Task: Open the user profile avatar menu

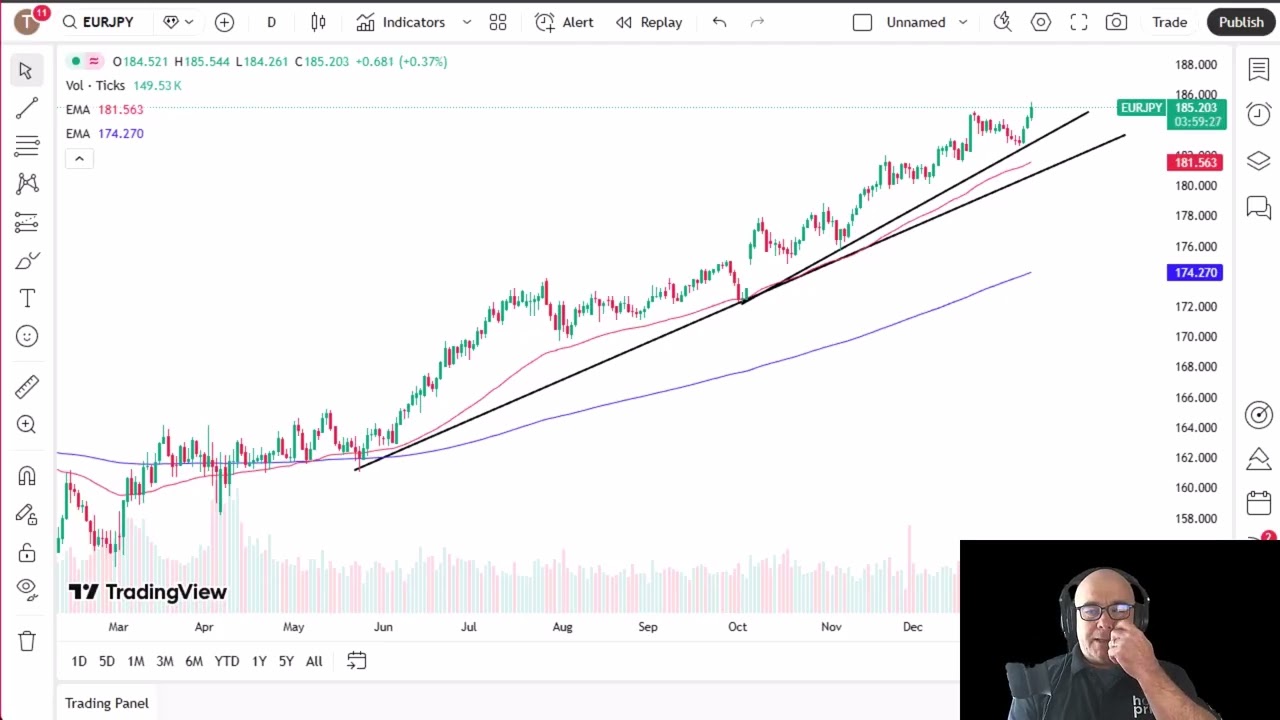Action: (27, 21)
